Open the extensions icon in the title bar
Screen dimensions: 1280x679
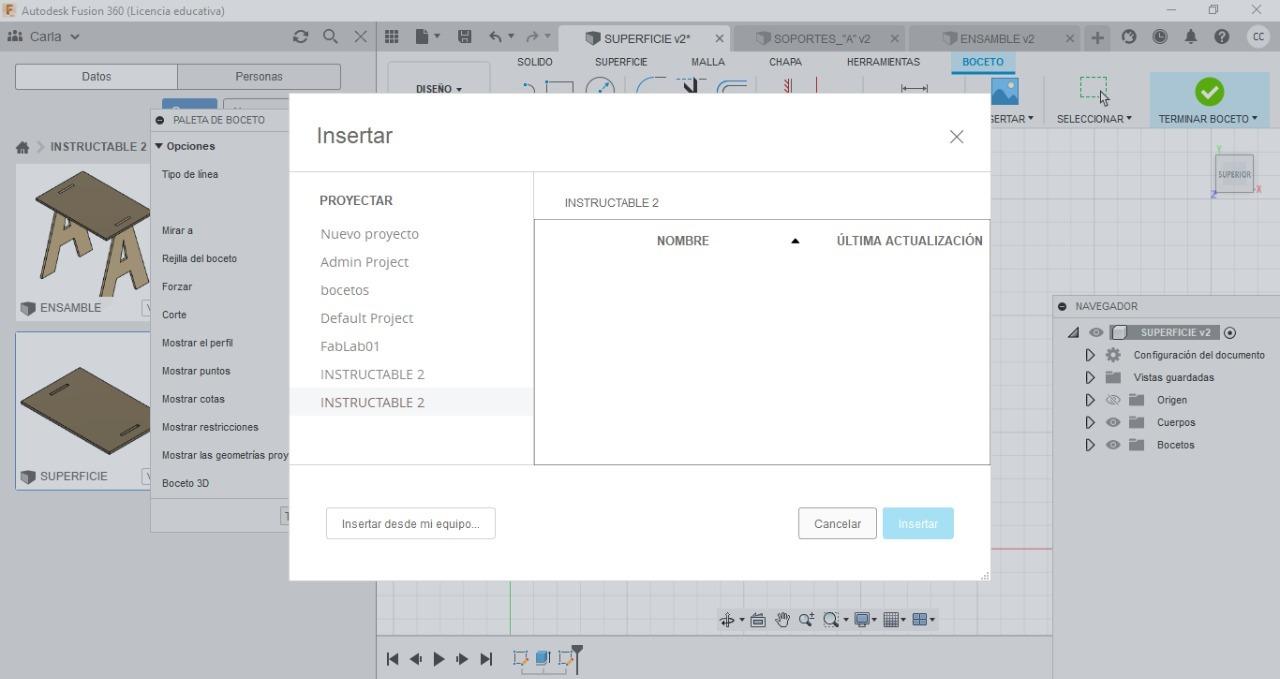pos(1129,37)
